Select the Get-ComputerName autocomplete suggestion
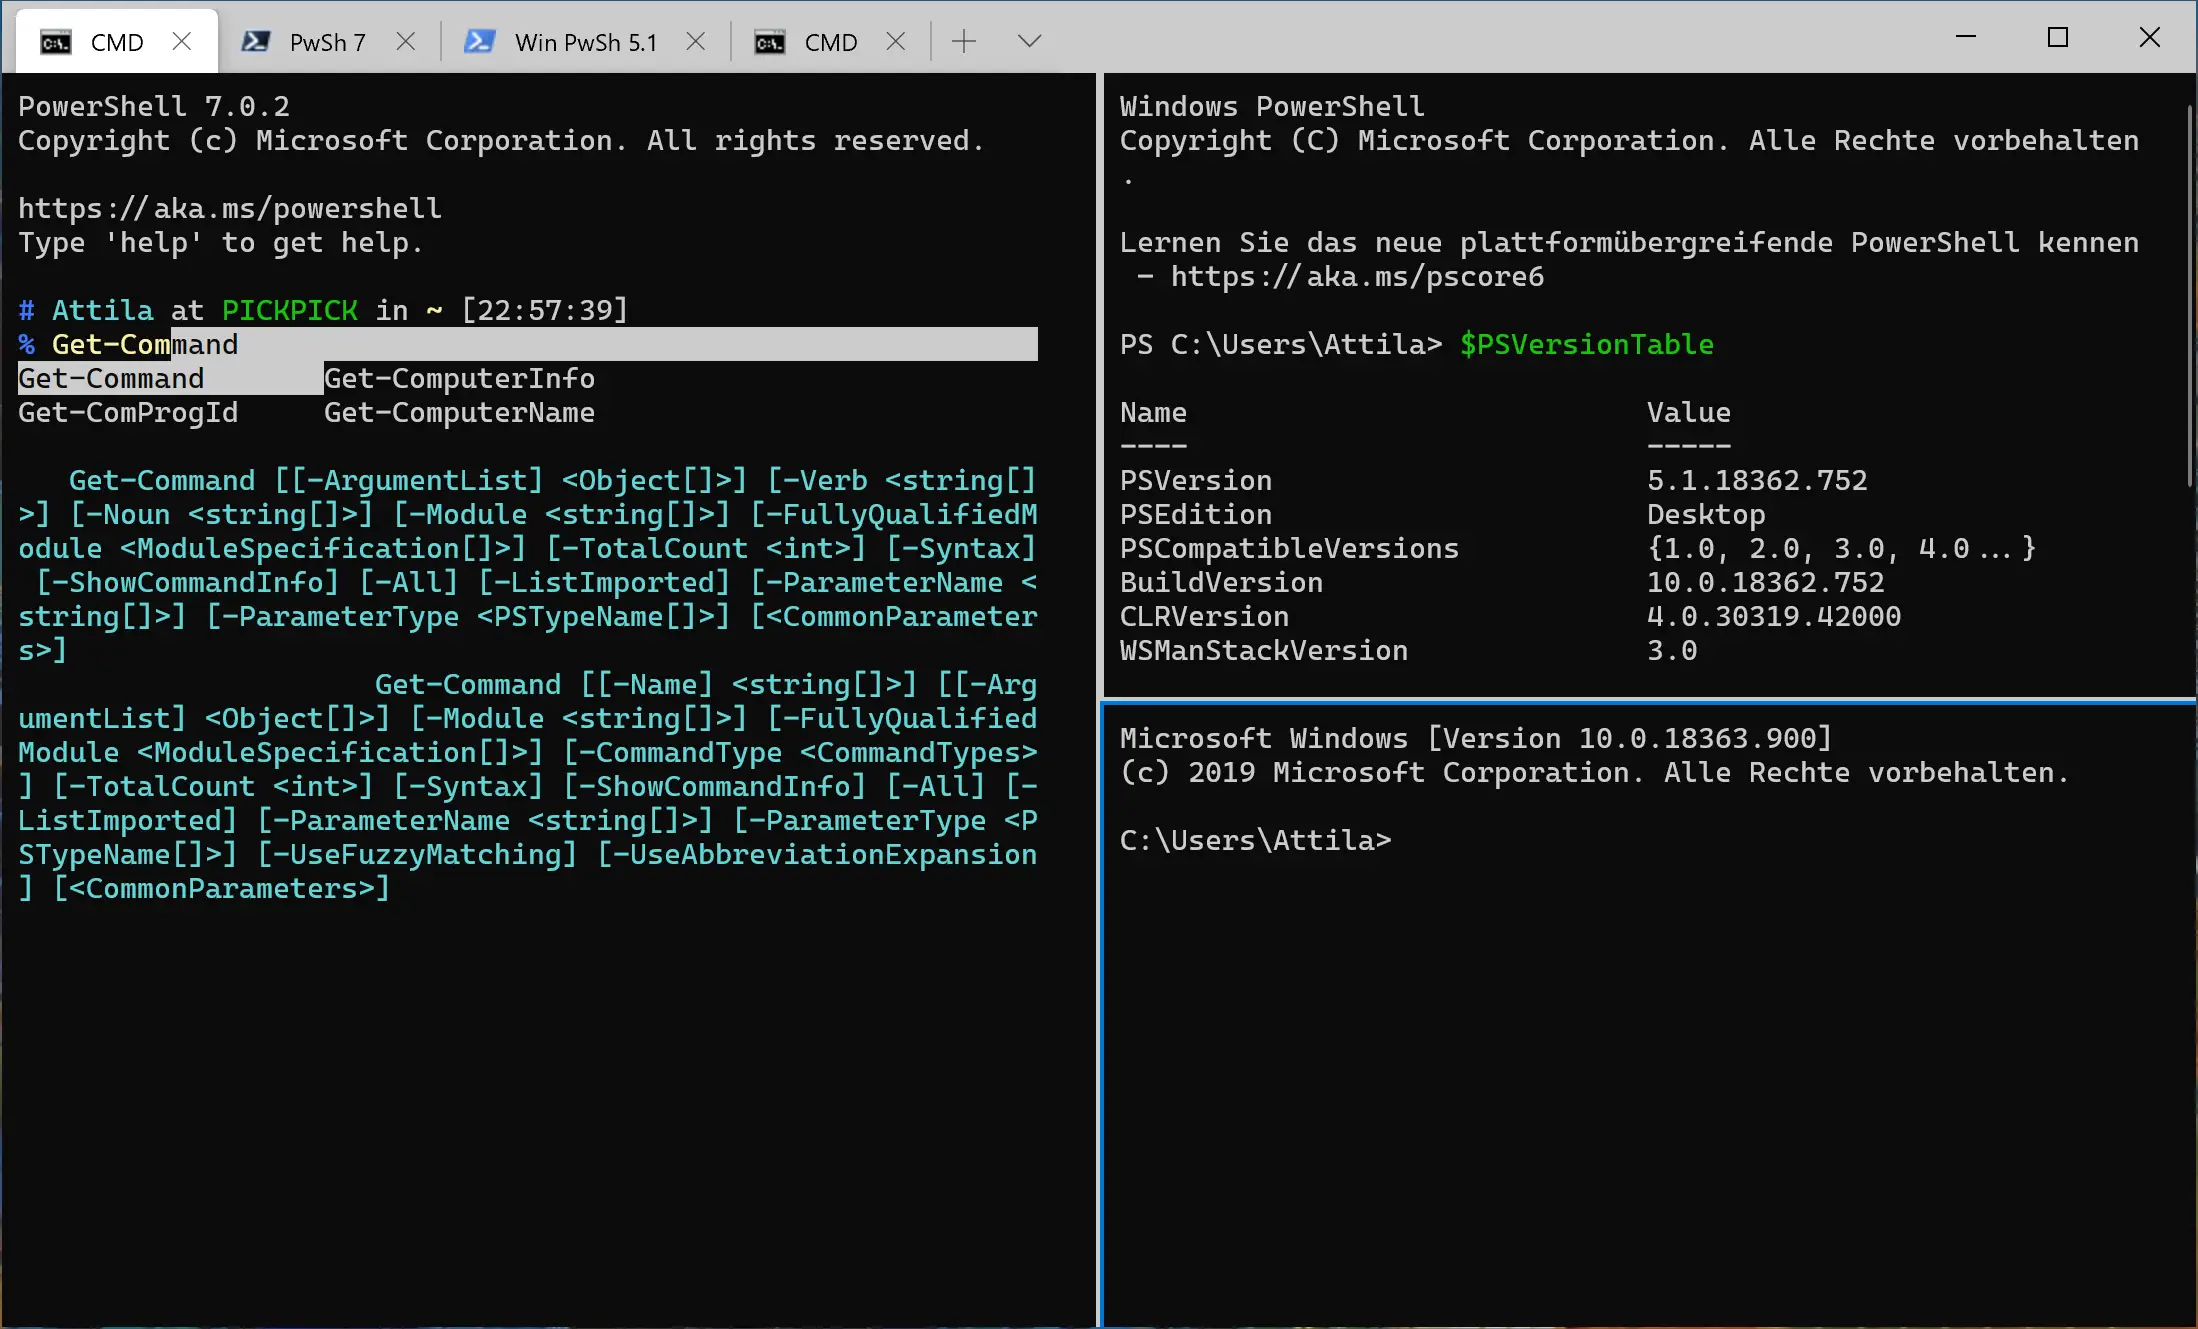 459,412
